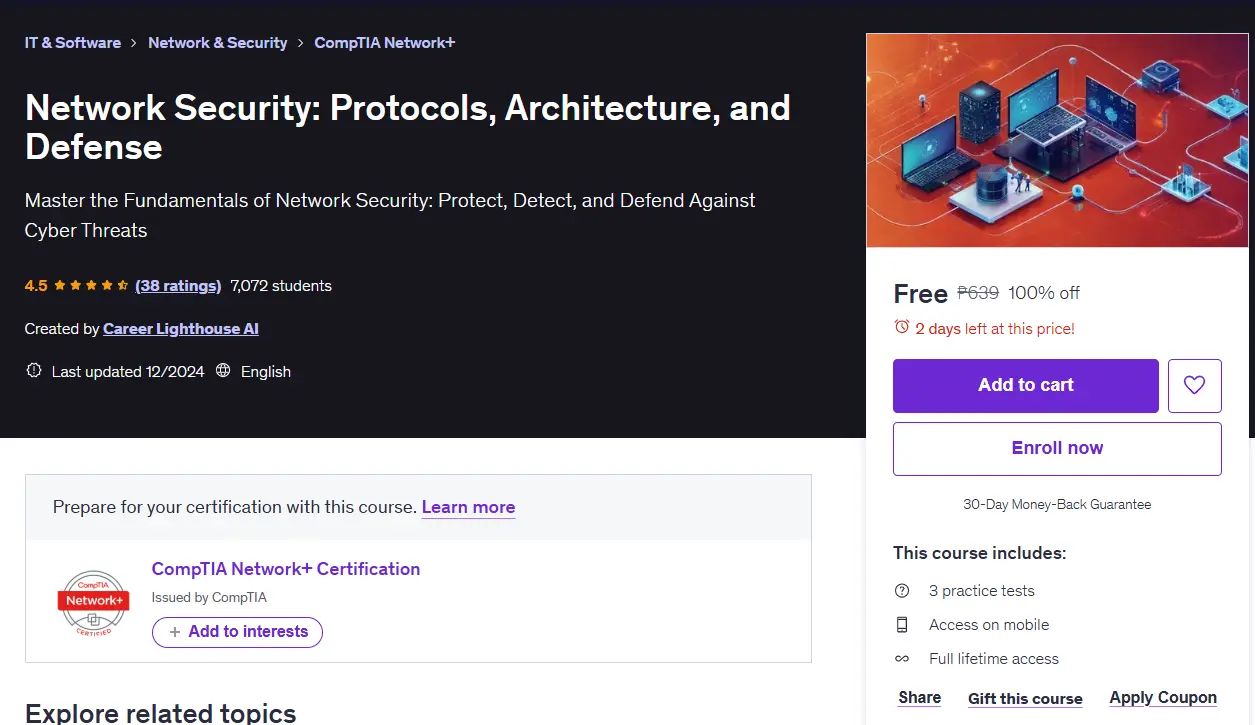The height and width of the screenshot is (725, 1255).
Task: Click 'Full lifetime access' text
Action: (x=994, y=659)
